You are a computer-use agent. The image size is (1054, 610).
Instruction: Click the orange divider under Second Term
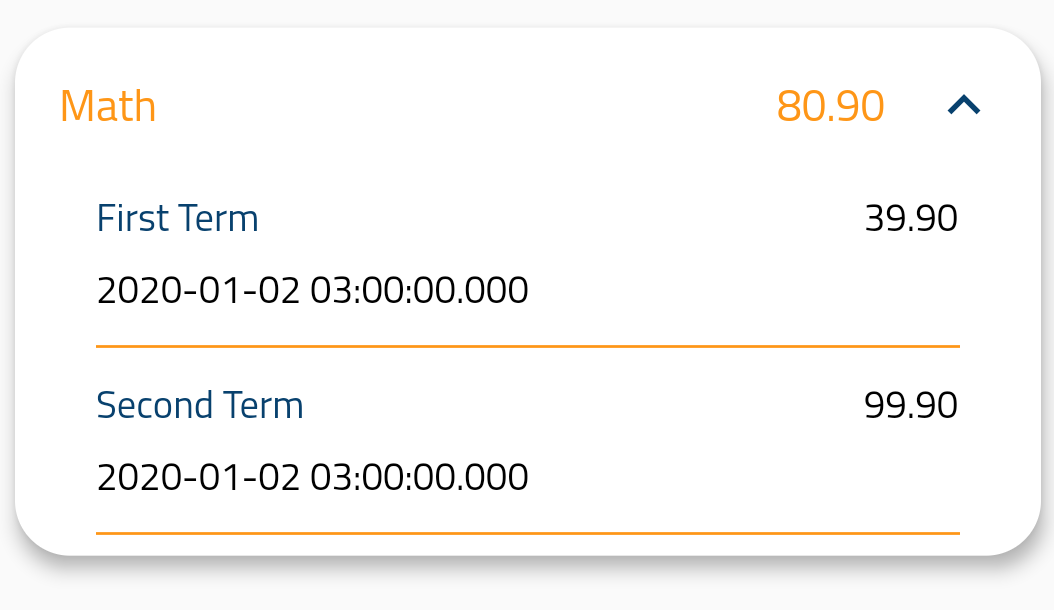click(527, 533)
